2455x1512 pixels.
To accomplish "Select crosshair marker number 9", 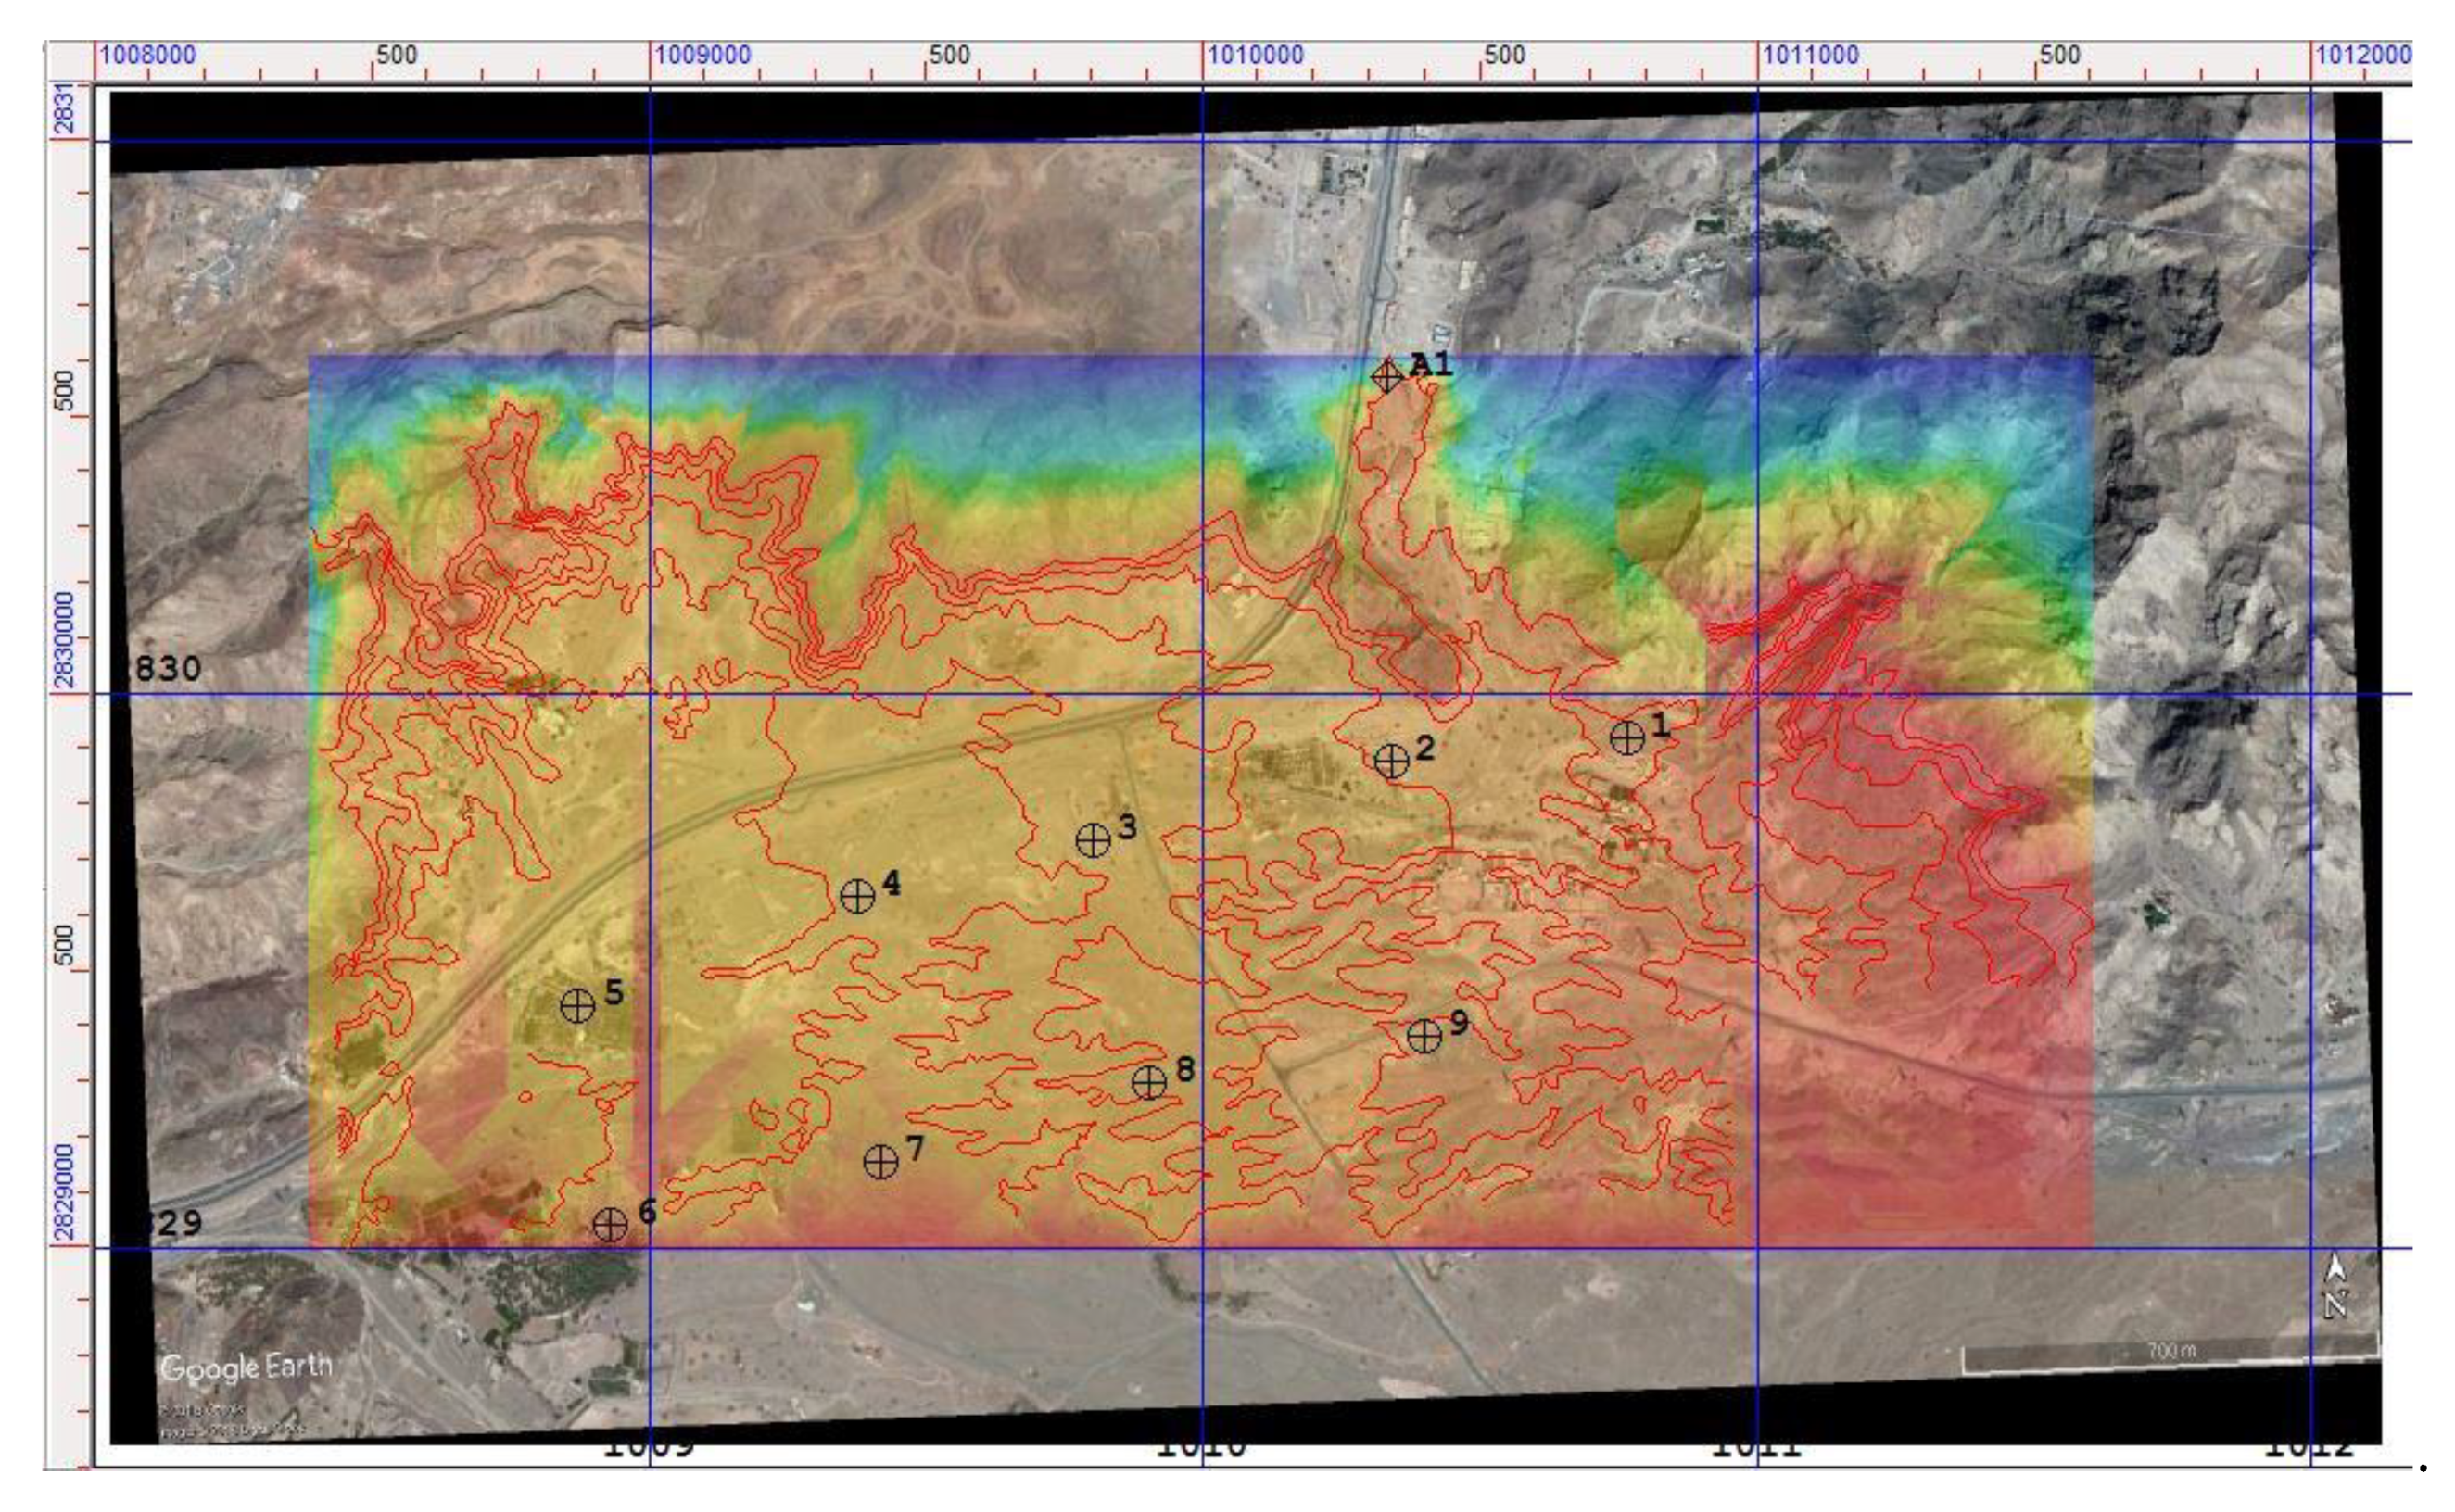I will pyautogui.click(x=1424, y=1036).
